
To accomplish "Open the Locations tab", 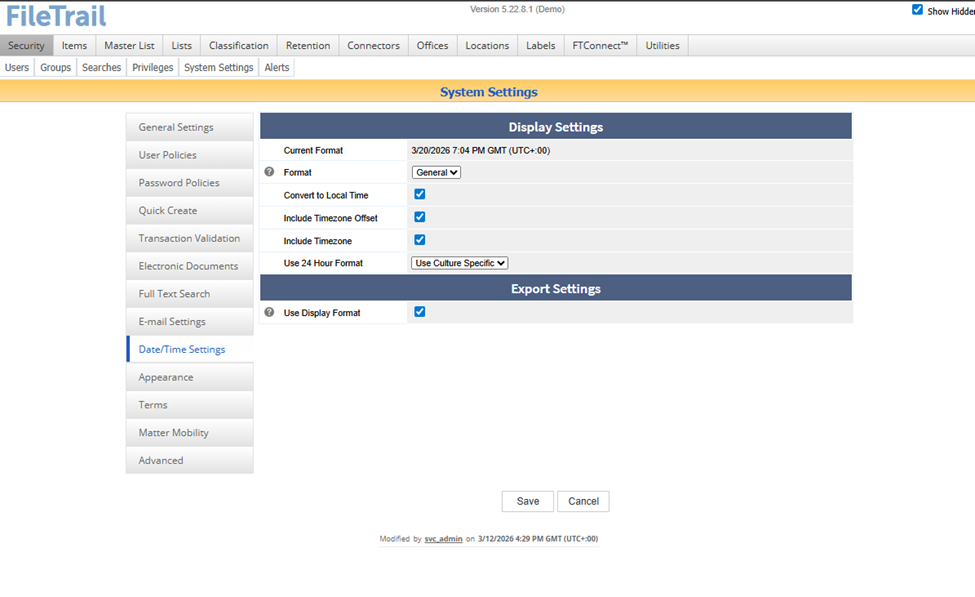I will [488, 45].
